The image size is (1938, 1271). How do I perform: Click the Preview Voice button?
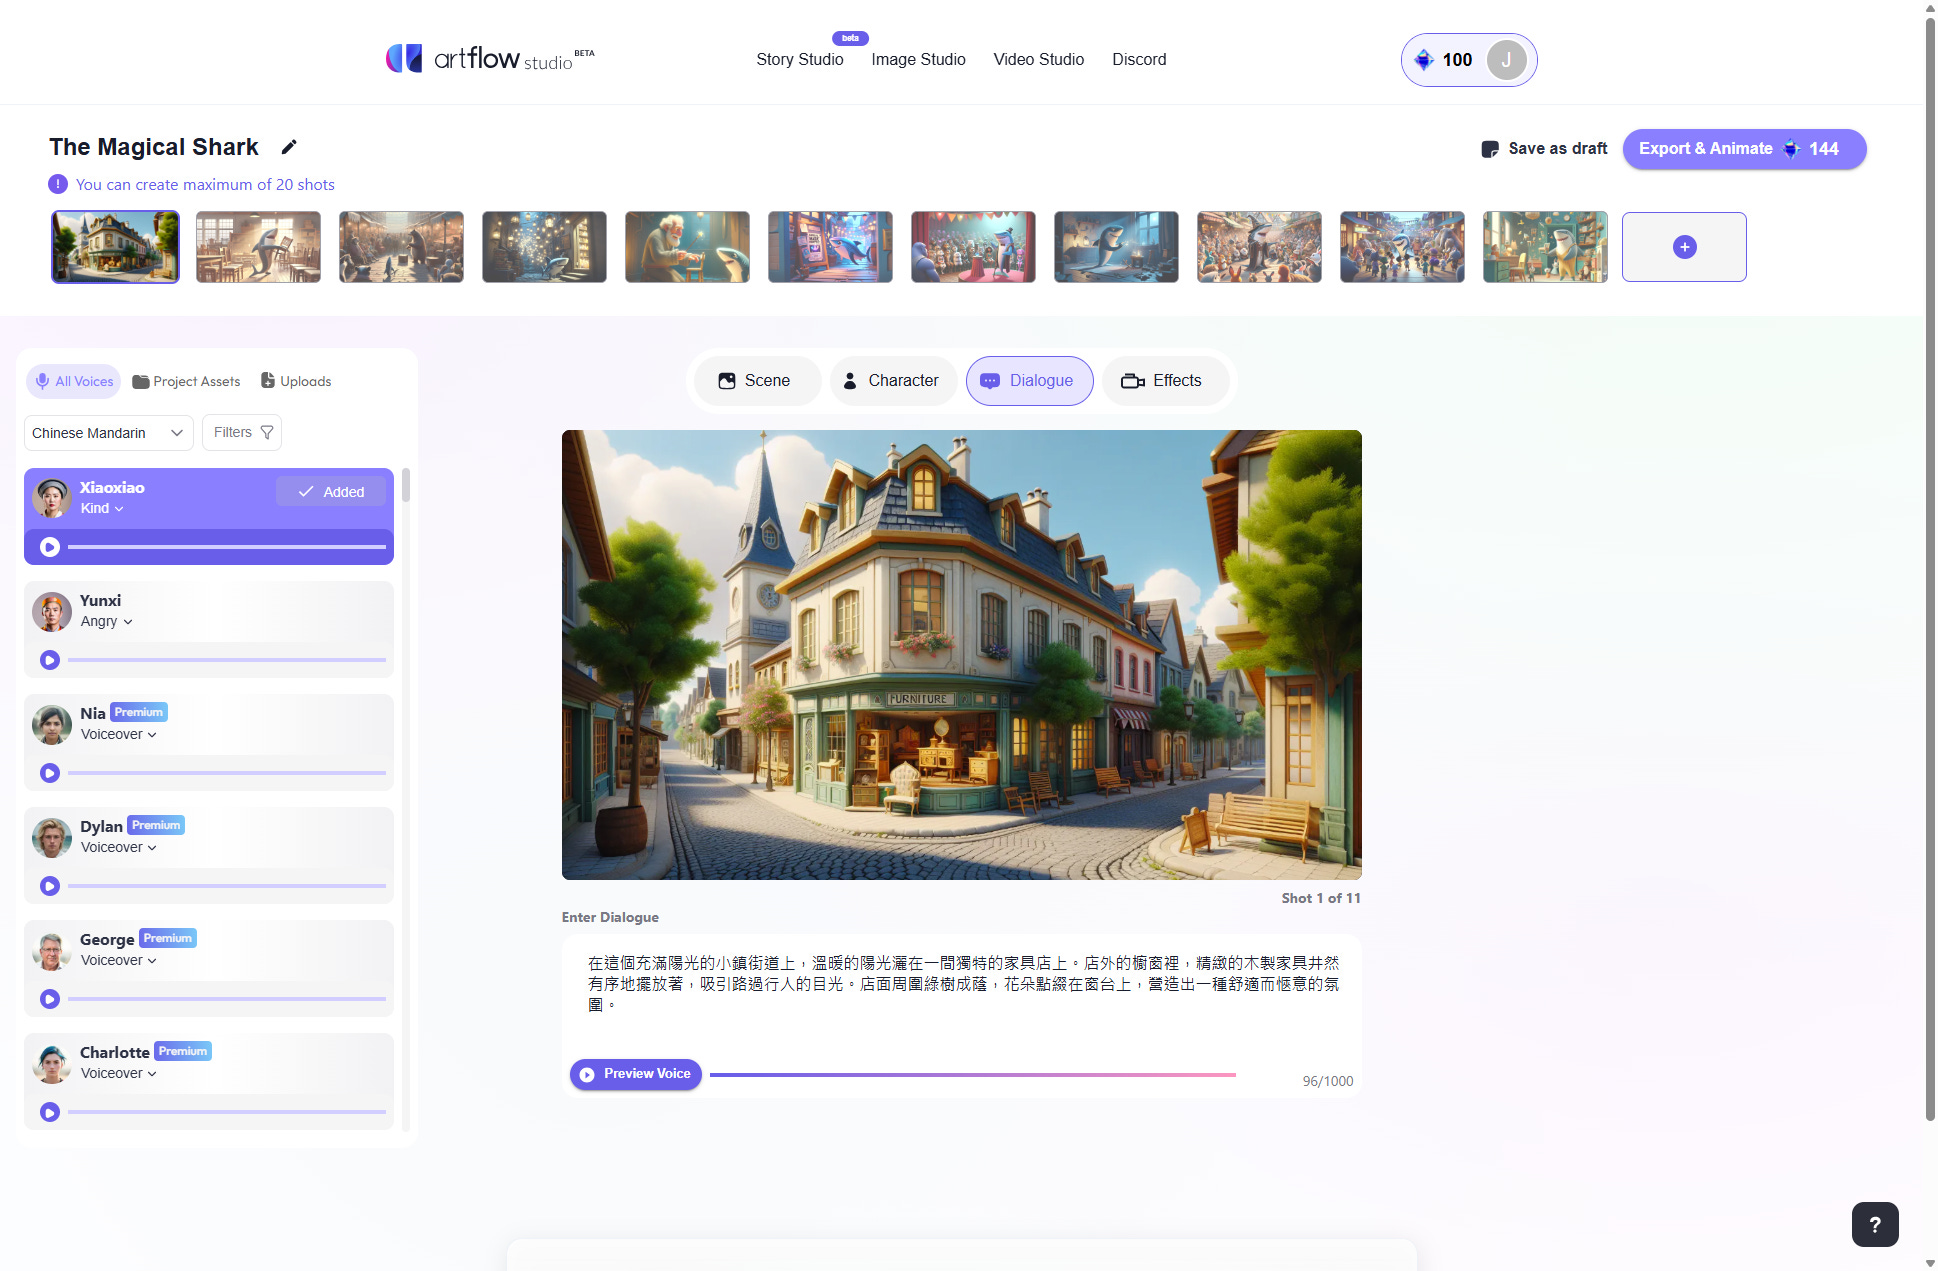(x=635, y=1074)
